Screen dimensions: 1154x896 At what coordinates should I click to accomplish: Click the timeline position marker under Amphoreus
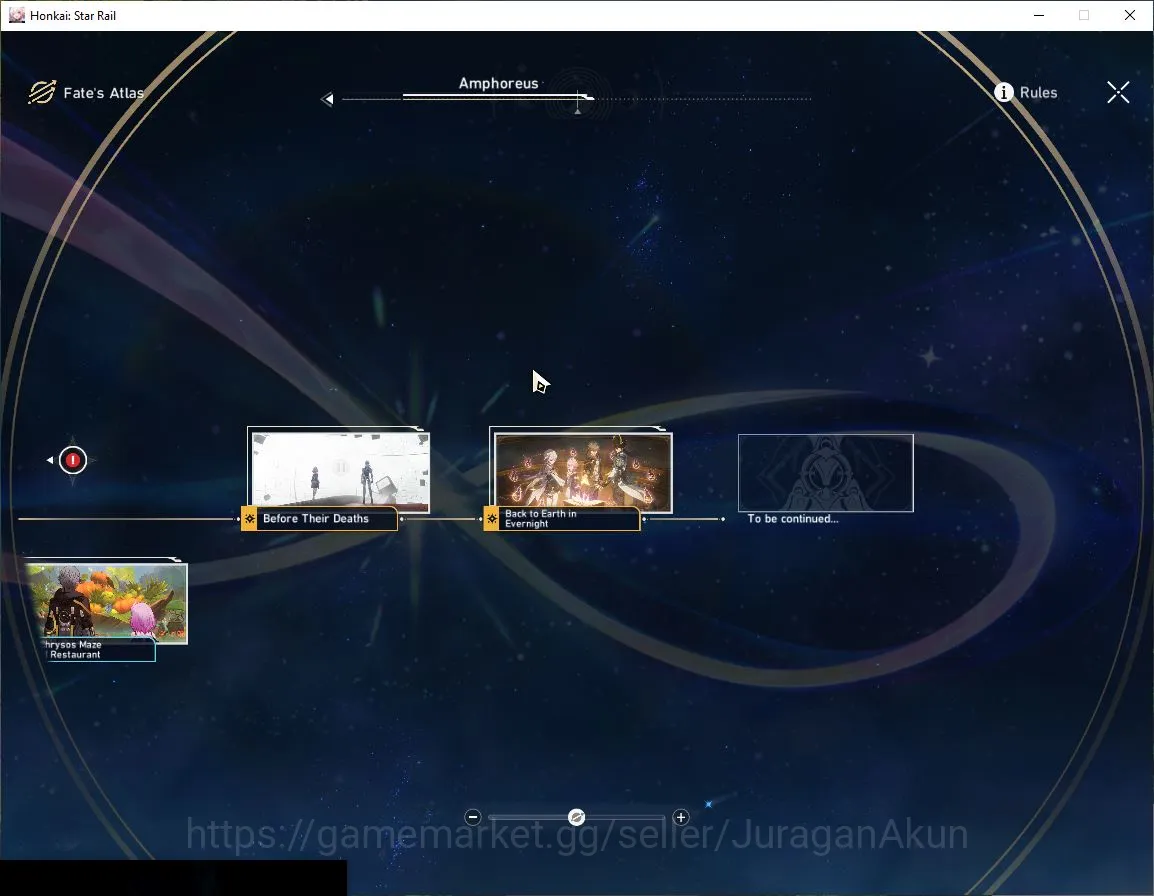(x=578, y=104)
